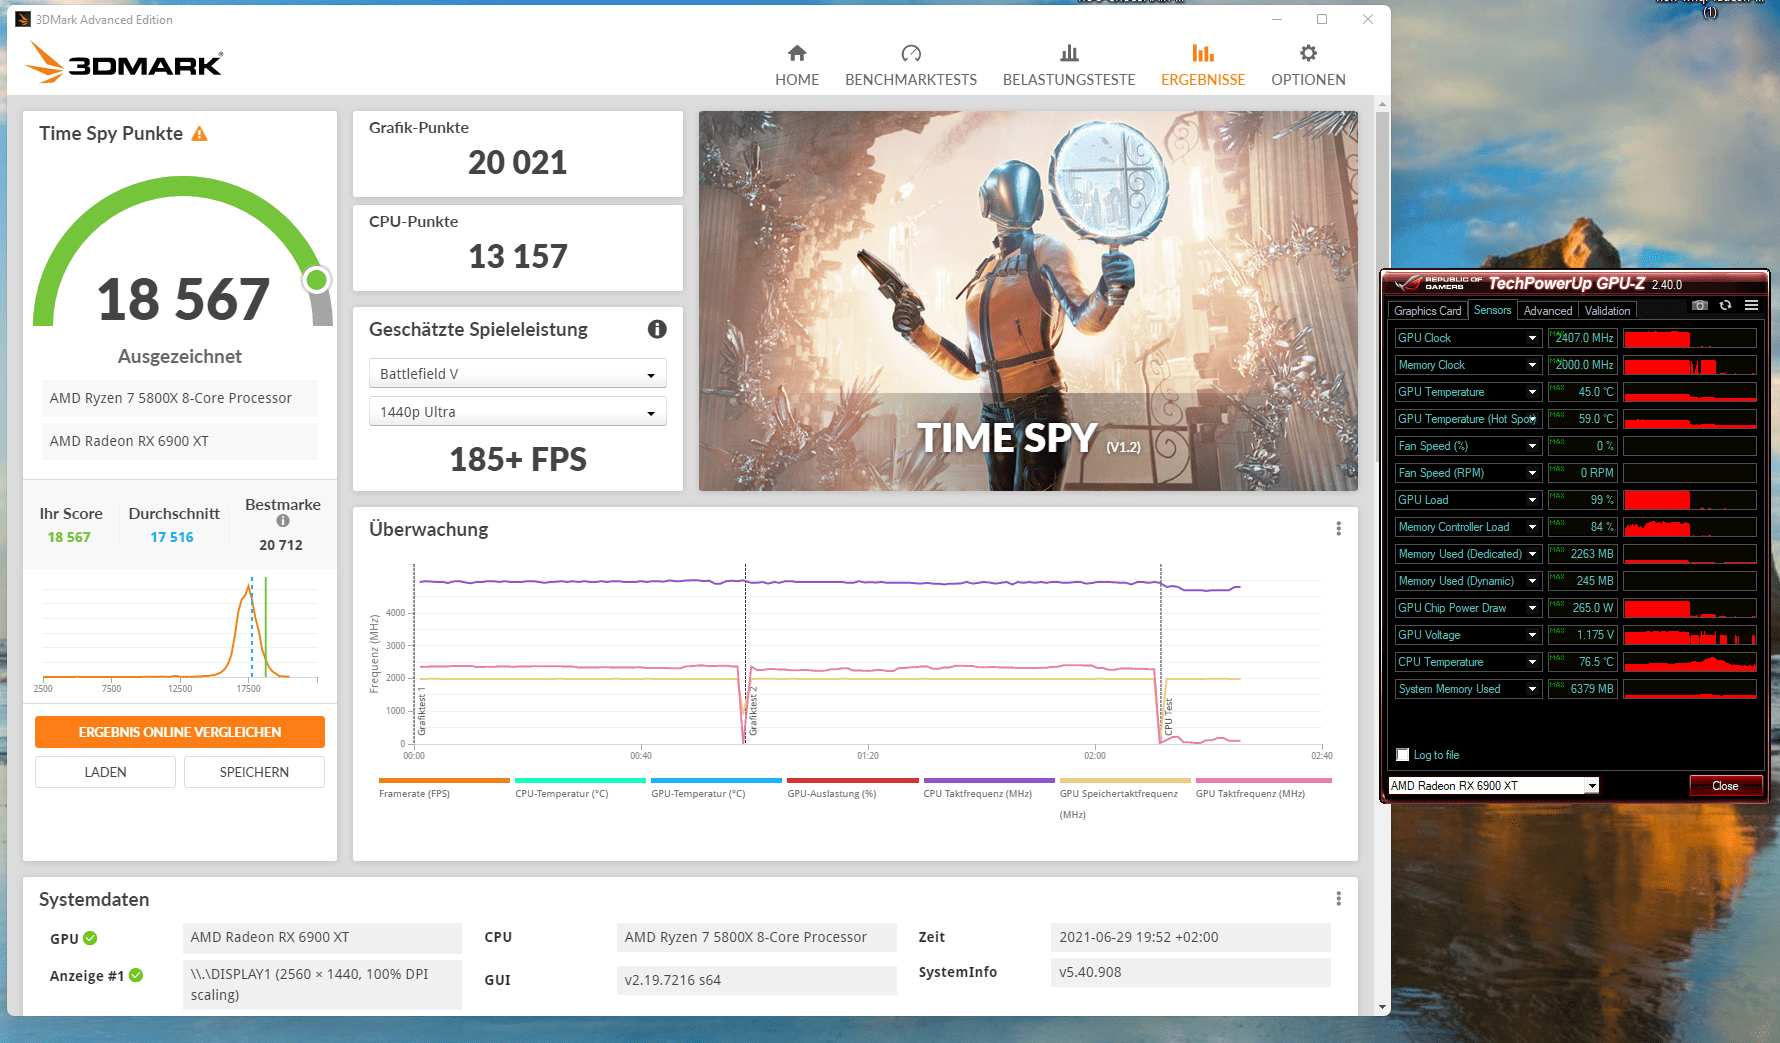Image resolution: width=1780 pixels, height=1043 pixels.
Task: Click the GPU Load red graph
Action: point(1690,500)
